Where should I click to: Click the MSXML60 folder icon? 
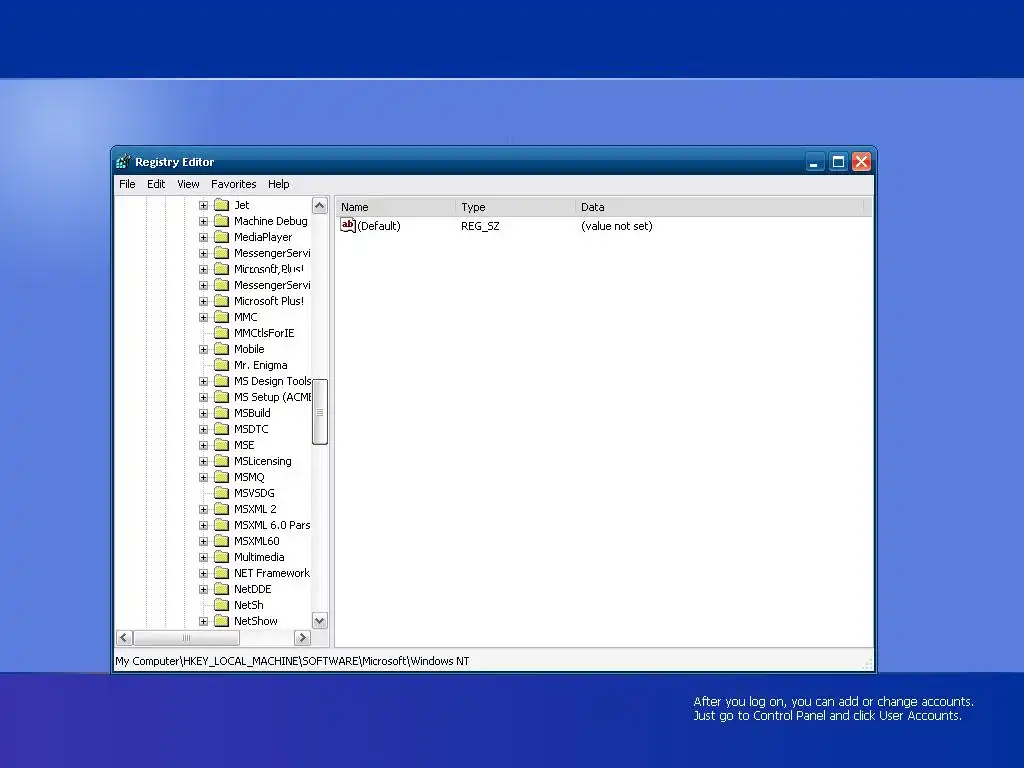click(x=222, y=541)
